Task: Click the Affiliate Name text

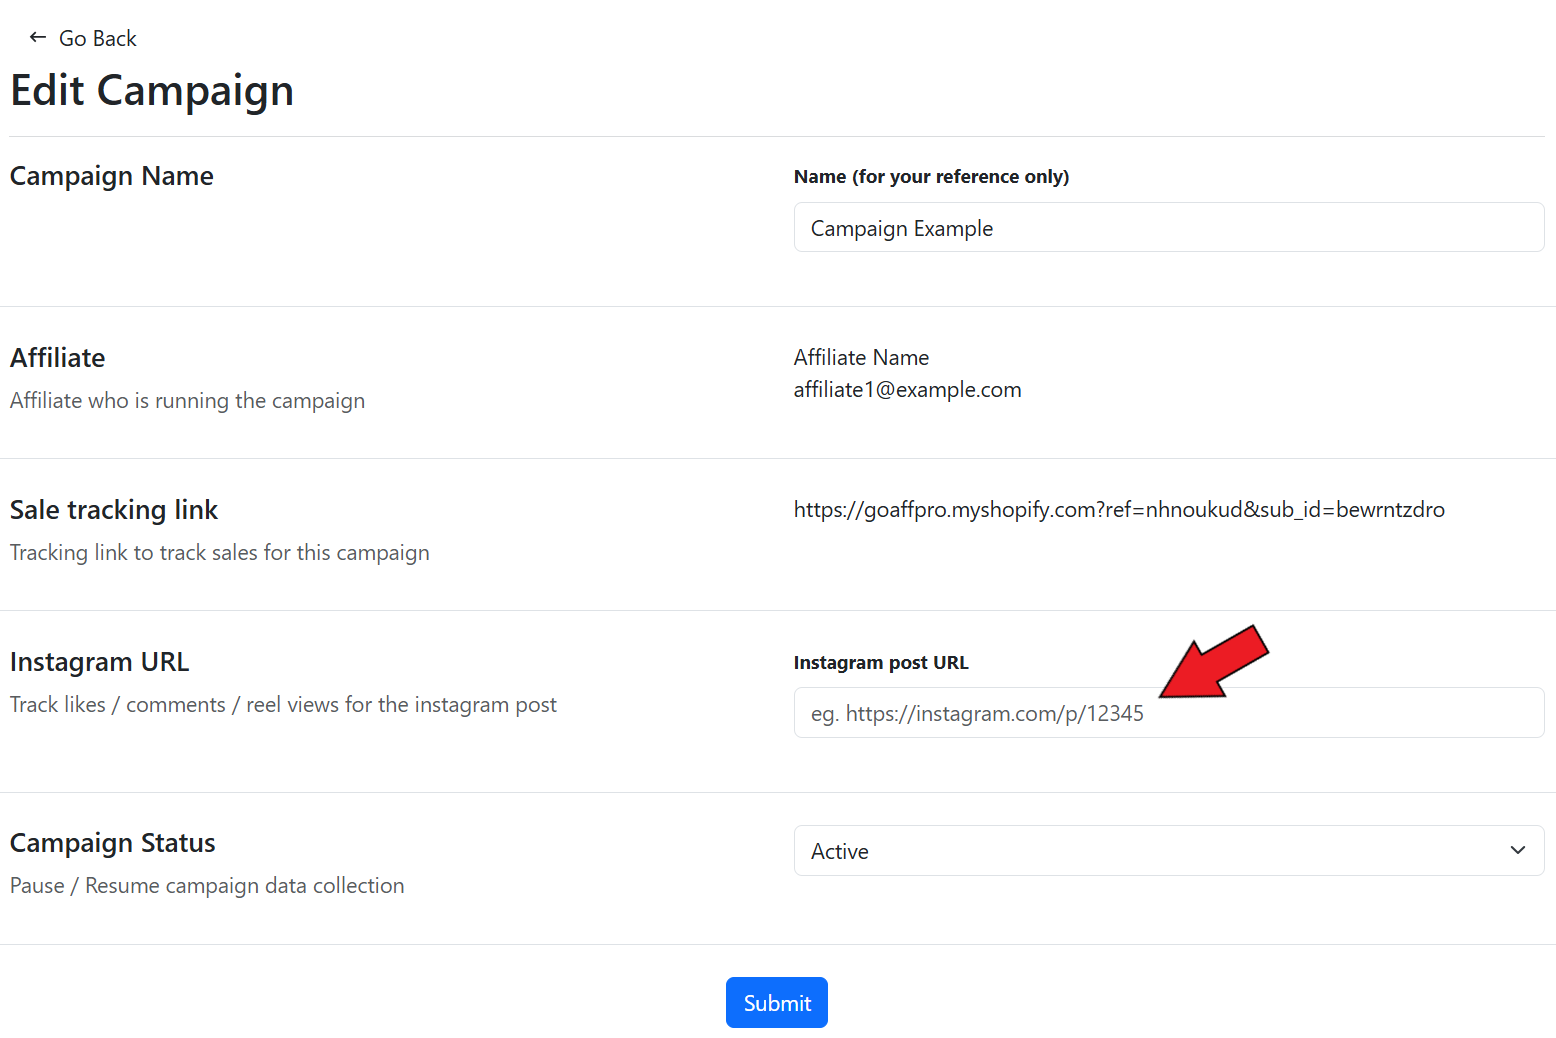Action: tap(861, 358)
